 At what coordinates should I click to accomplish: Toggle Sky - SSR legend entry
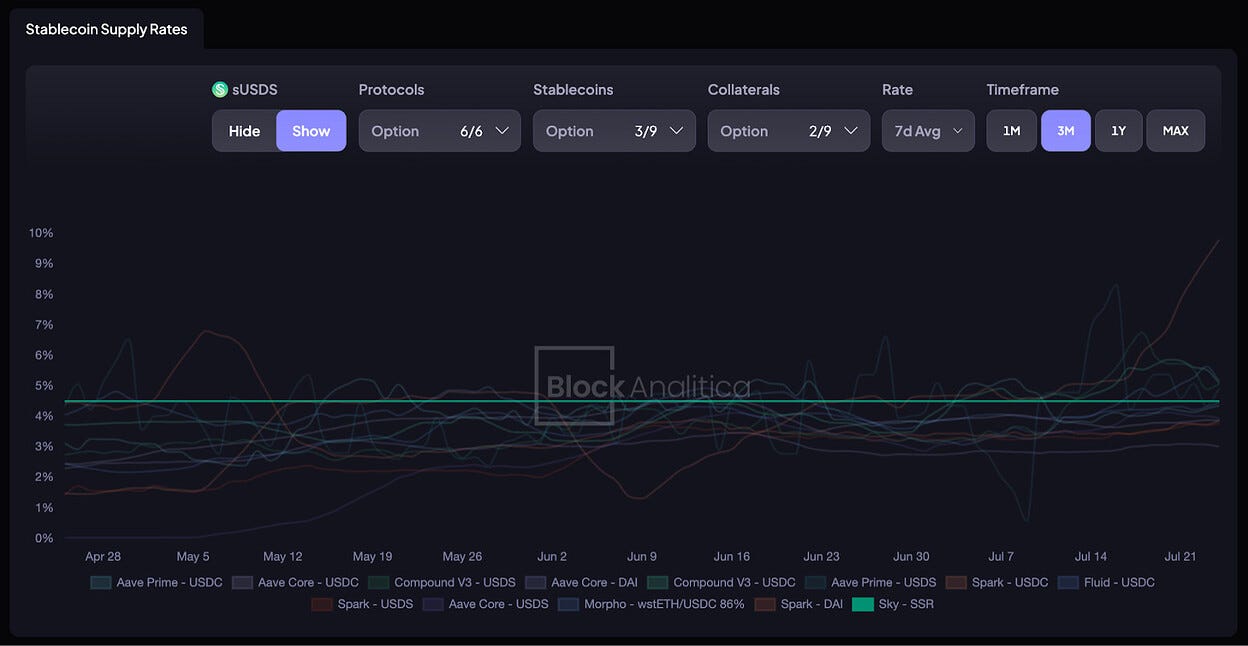893,604
